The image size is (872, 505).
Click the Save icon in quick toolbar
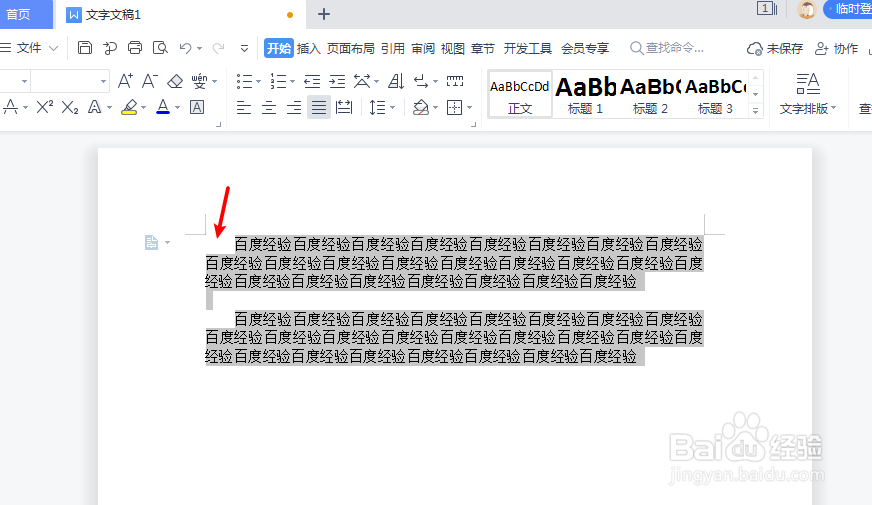[85, 48]
